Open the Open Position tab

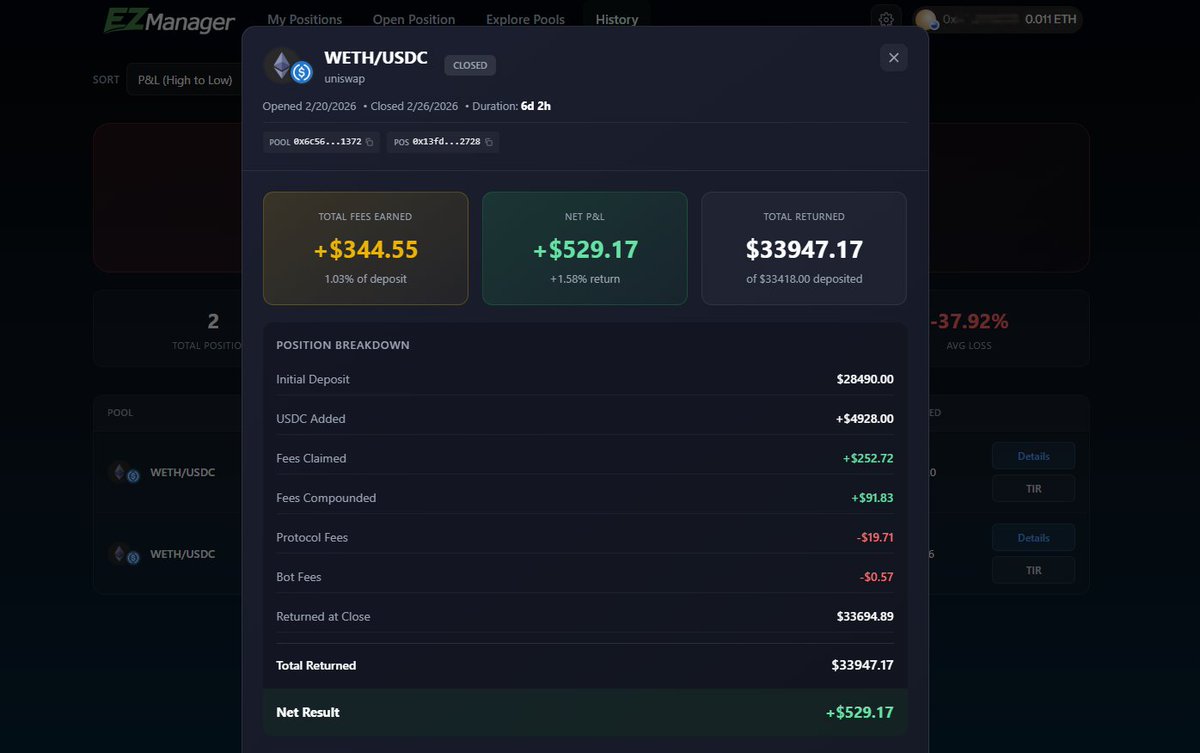(x=414, y=19)
